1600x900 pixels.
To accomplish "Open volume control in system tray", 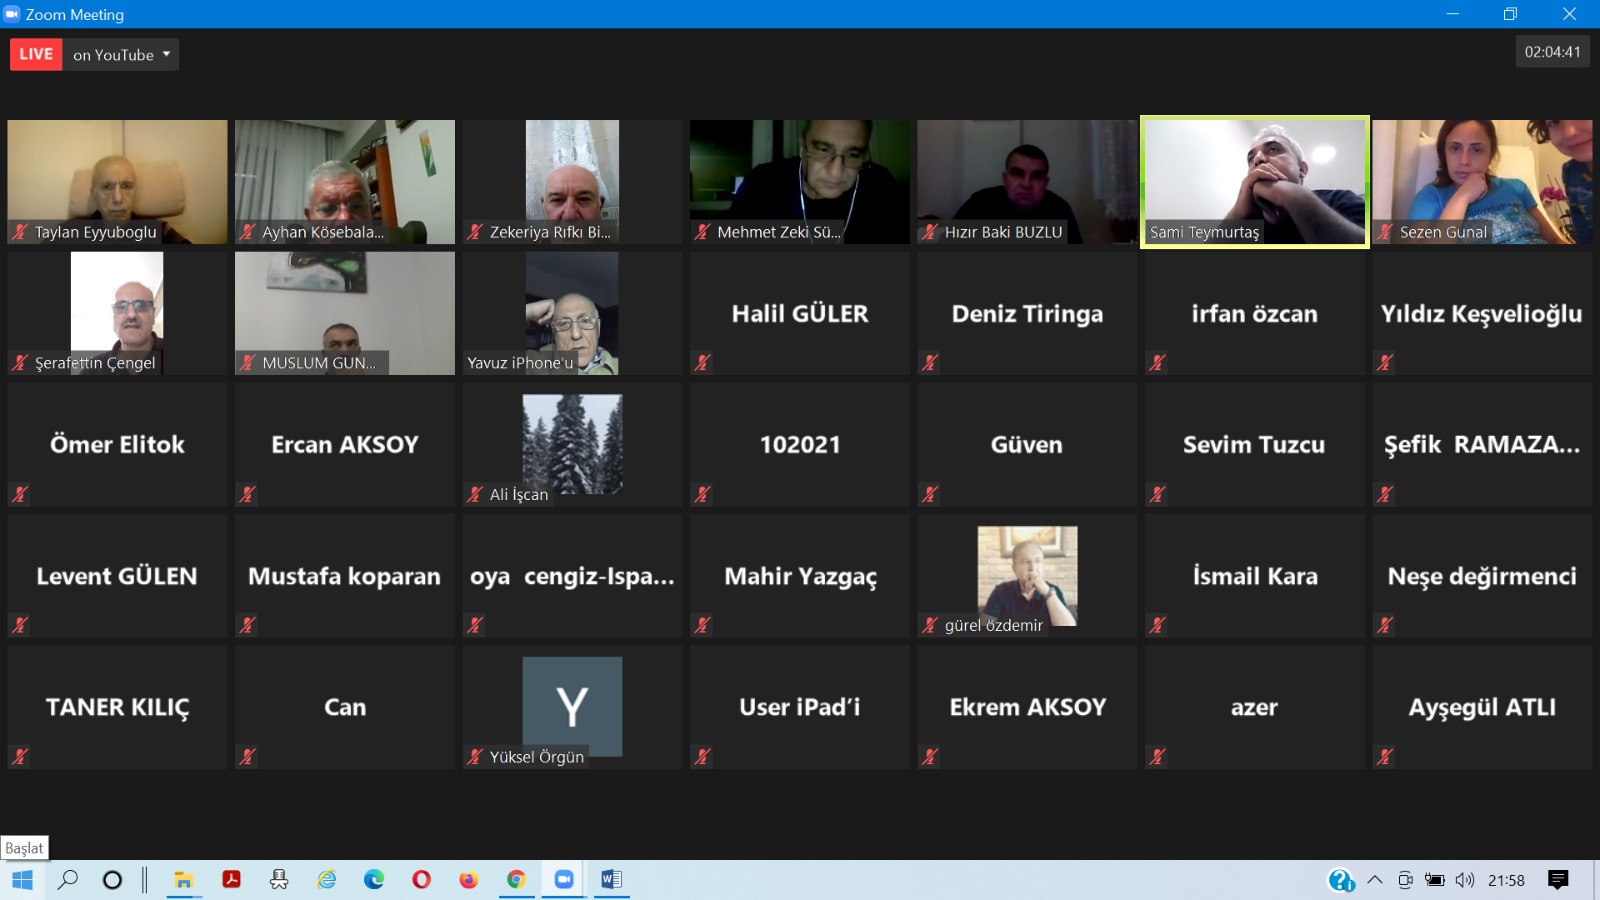I will tap(1465, 880).
